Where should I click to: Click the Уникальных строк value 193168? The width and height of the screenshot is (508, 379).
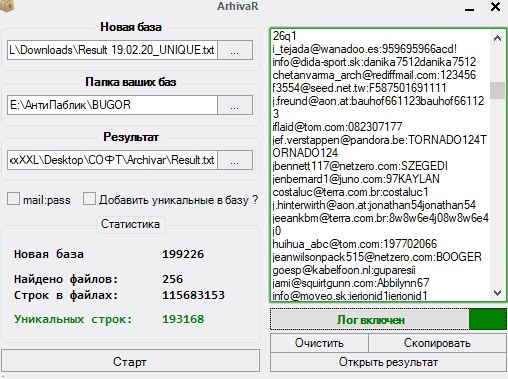pyautogui.click(x=183, y=319)
